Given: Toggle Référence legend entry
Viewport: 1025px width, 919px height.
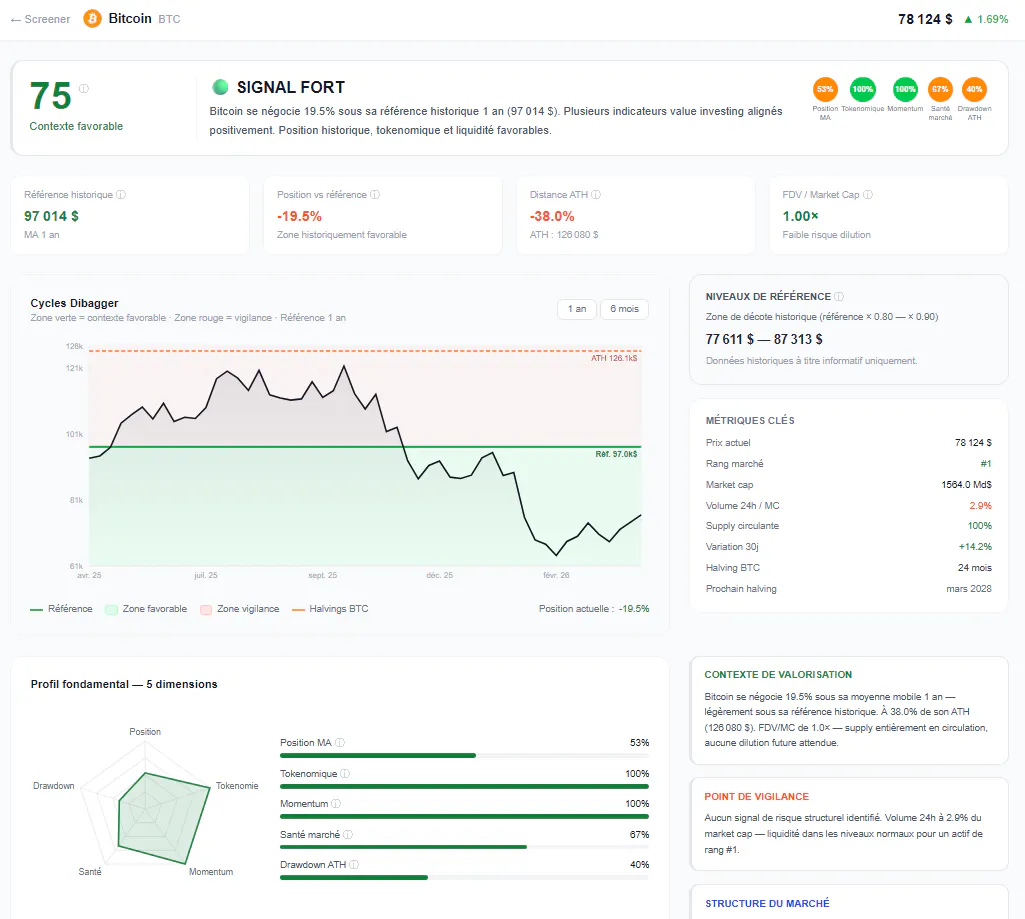Looking at the screenshot, I should point(61,609).
